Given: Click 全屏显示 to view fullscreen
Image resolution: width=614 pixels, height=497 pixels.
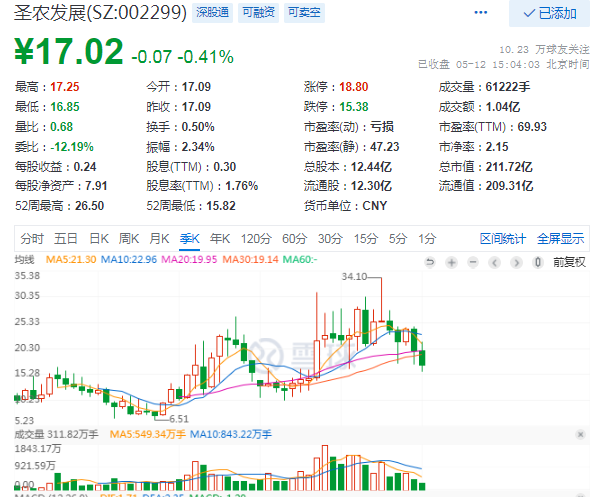Looking at the screenshot, I should click(x=560, y=238).
